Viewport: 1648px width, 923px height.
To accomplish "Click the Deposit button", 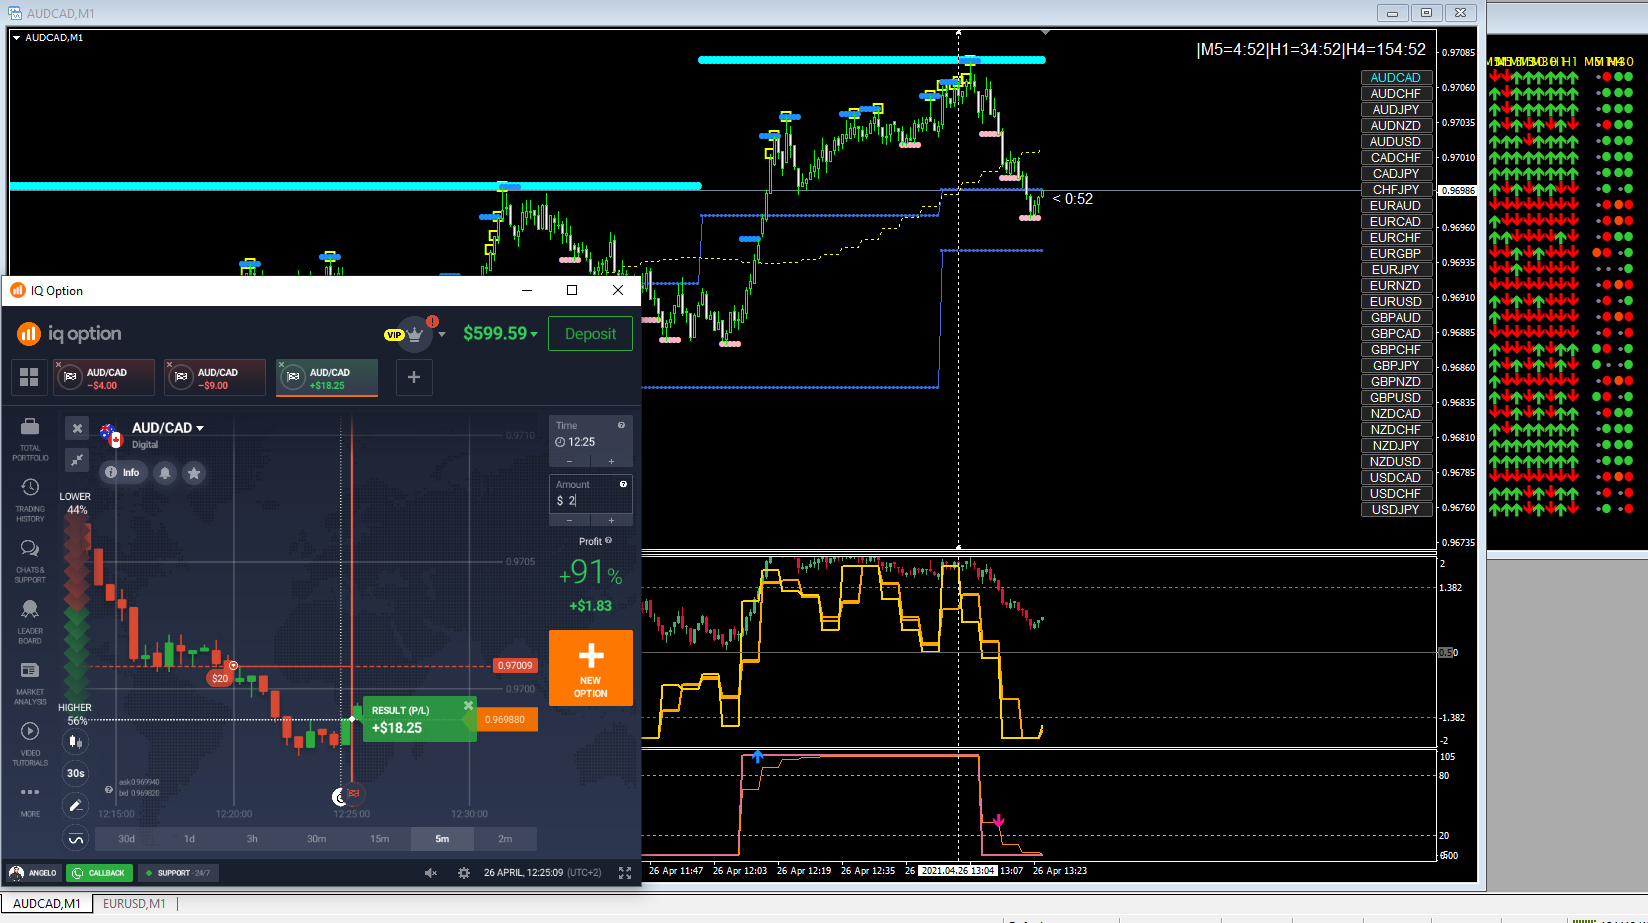I will click(590, 334).
